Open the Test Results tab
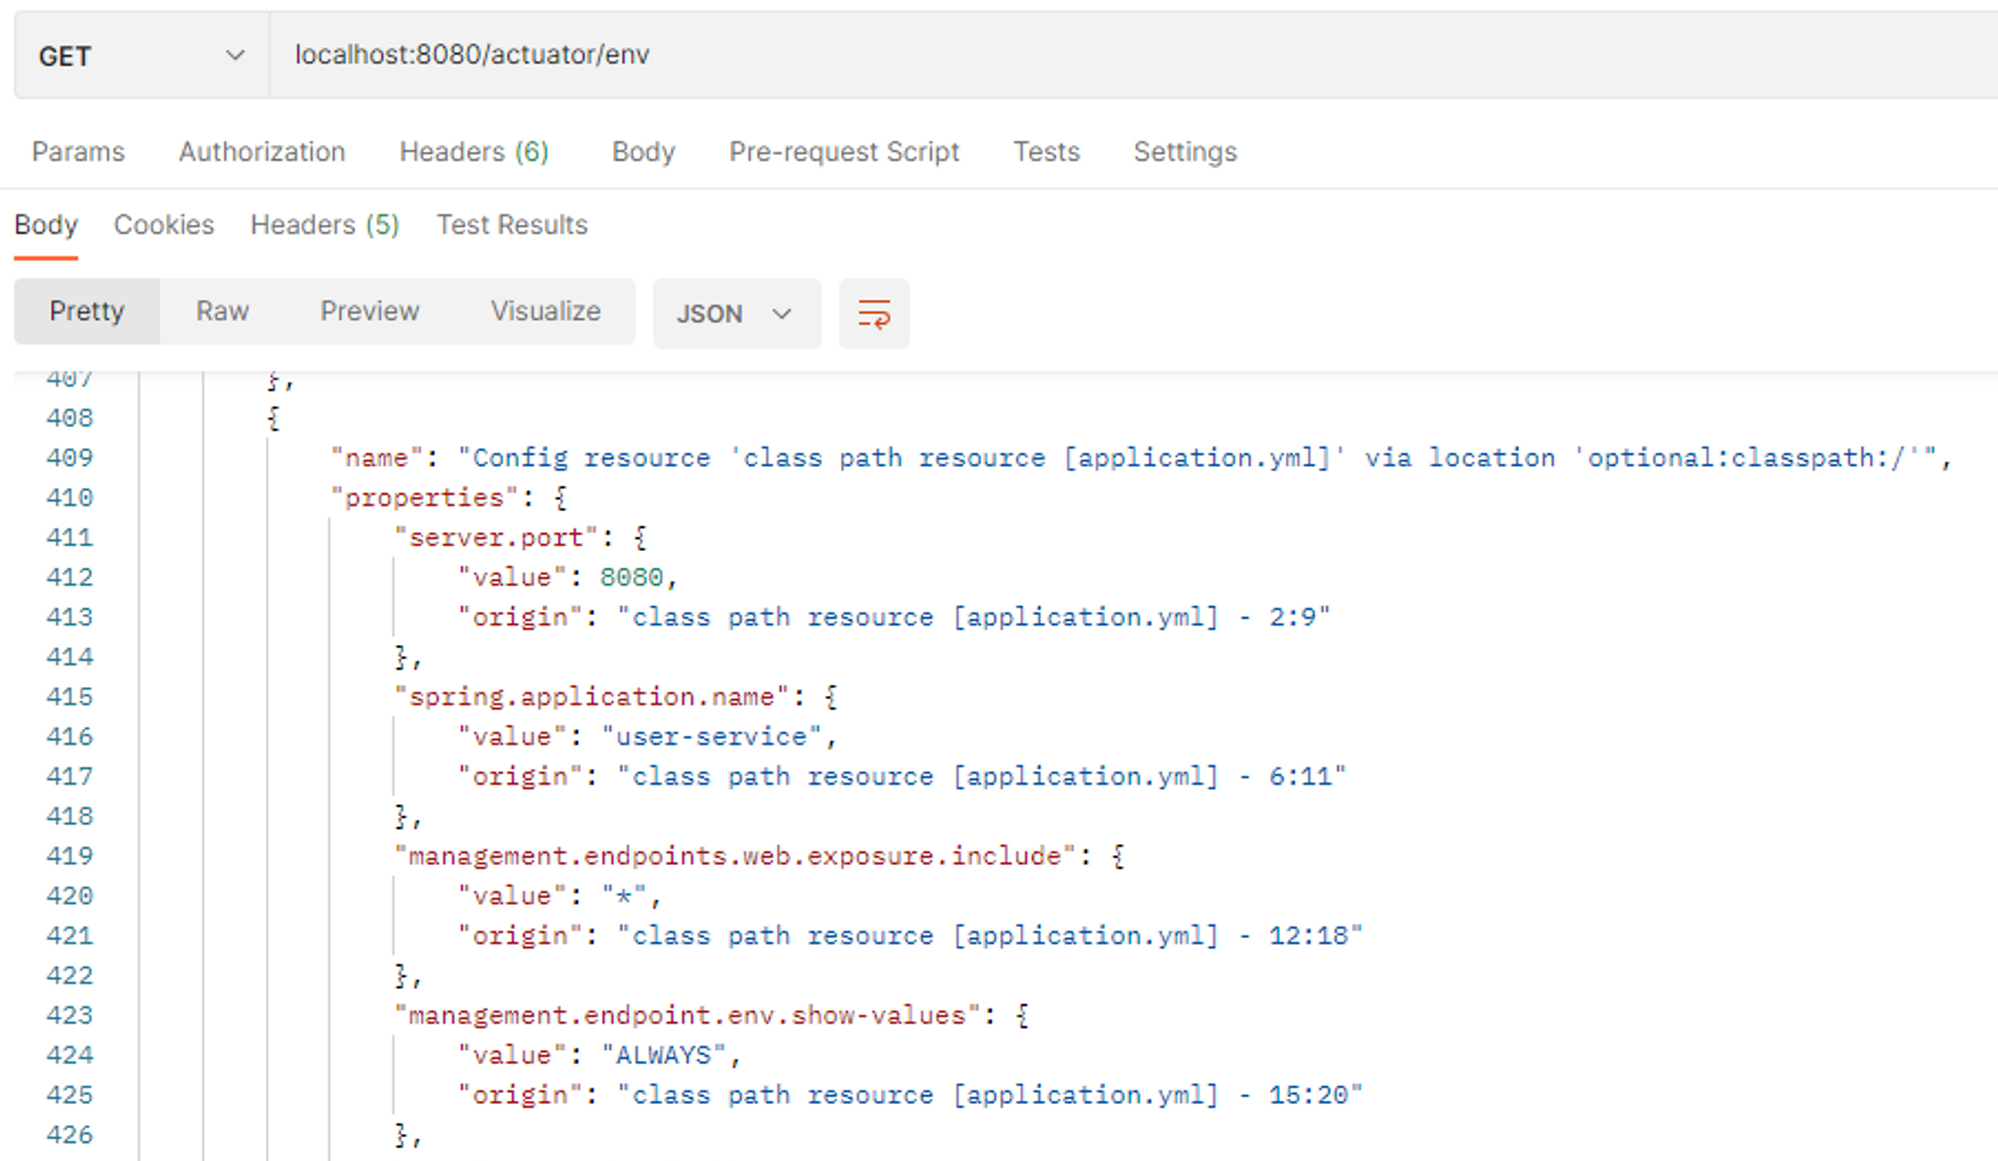This screenshot has width=1998, height=1161. click(511, 225)
